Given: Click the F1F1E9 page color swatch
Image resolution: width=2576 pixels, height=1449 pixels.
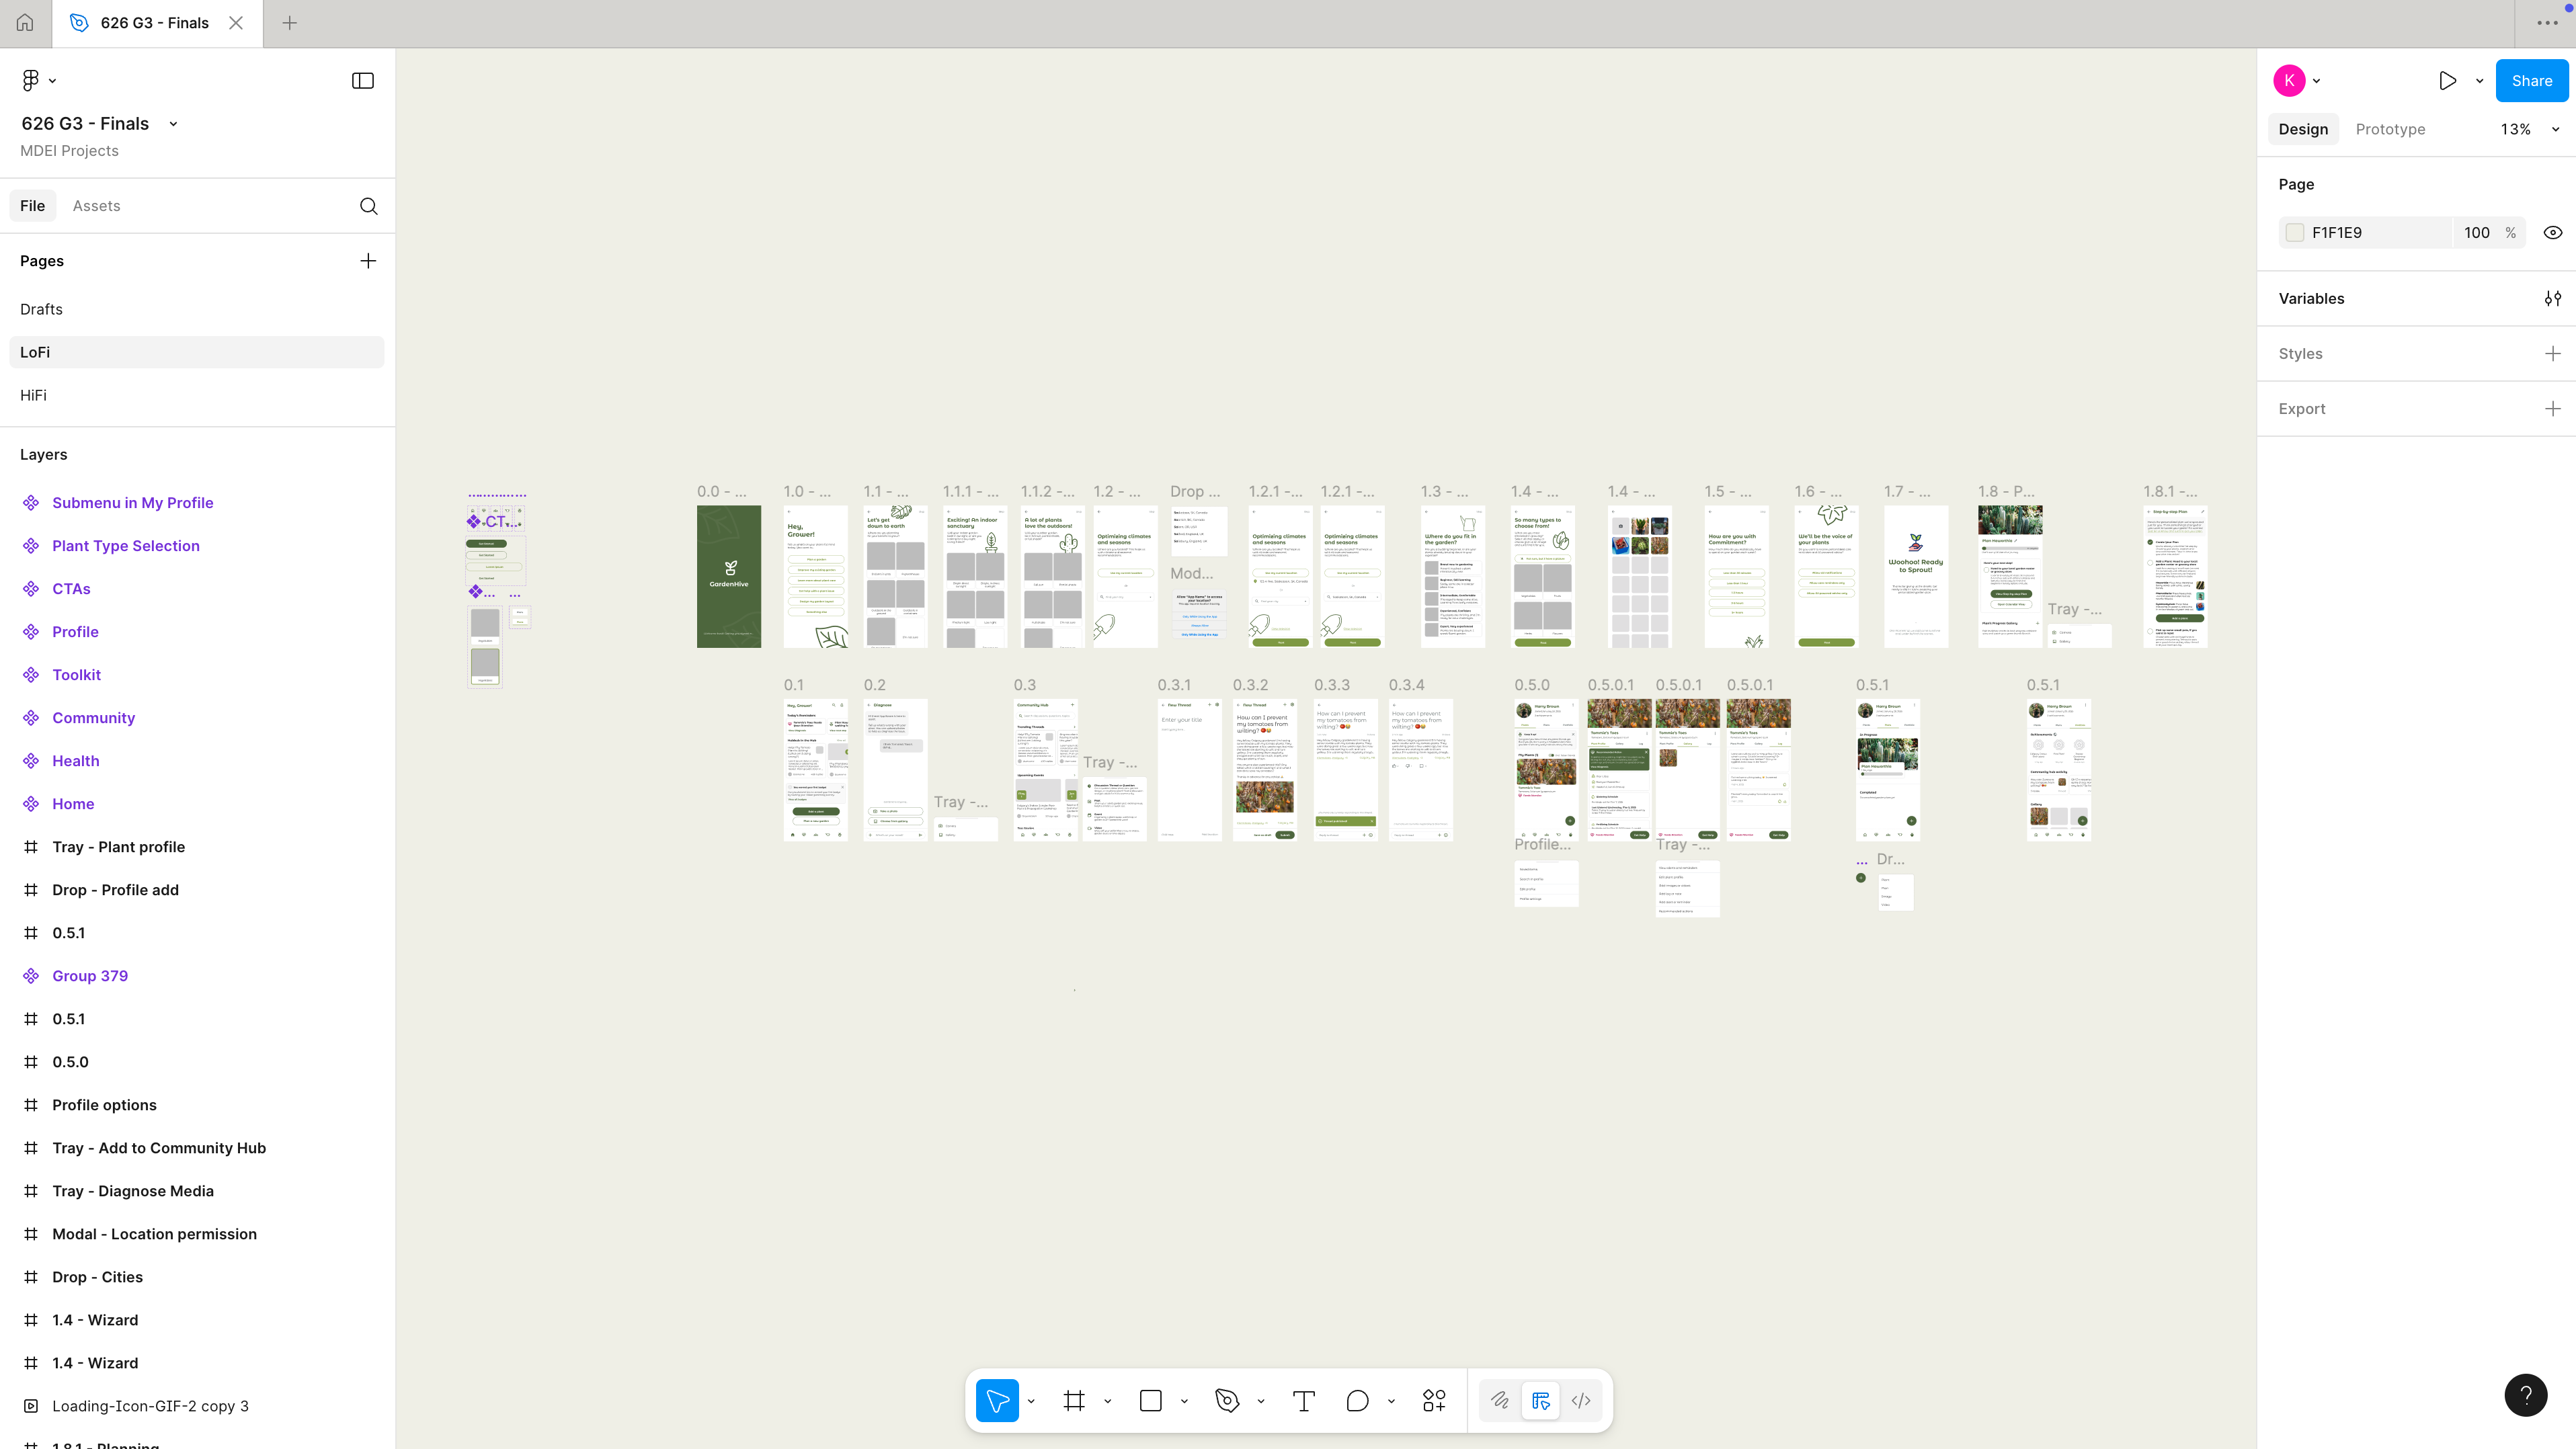Looking at the screenshot, I should [2295, 233].
